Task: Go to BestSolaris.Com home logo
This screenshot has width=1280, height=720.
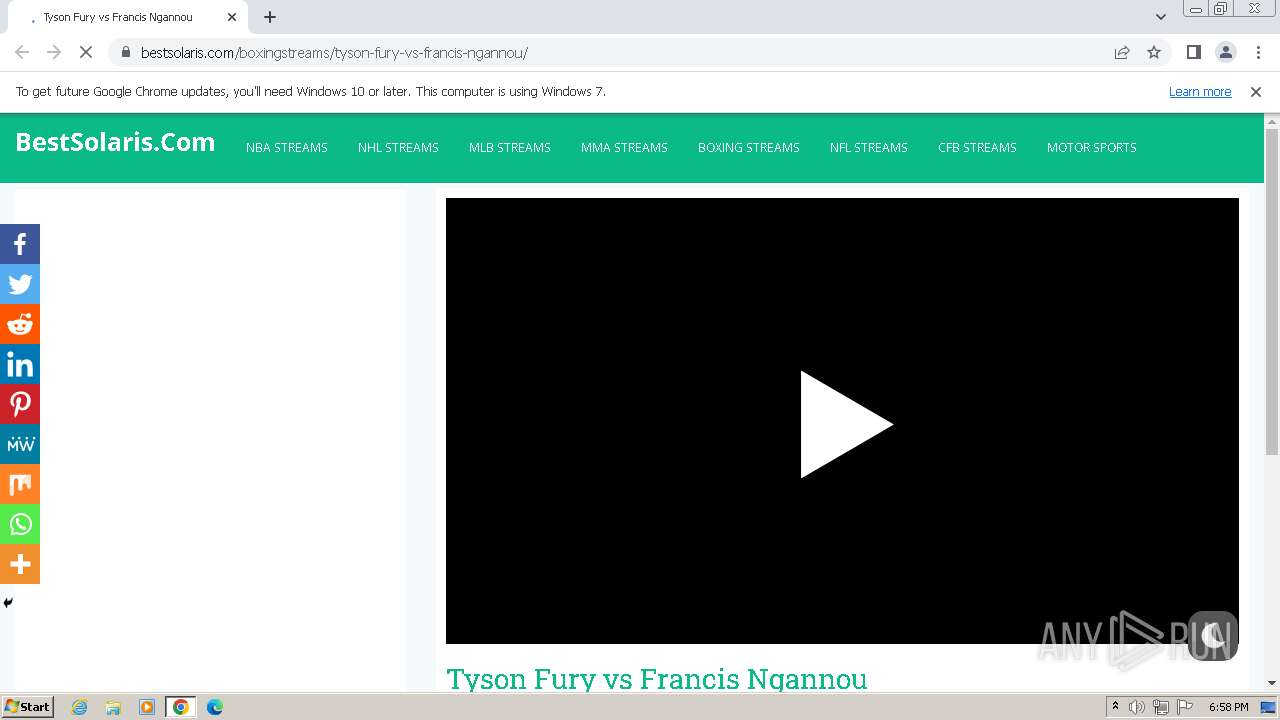Action: pyautogui.click(x=115, y=142)
